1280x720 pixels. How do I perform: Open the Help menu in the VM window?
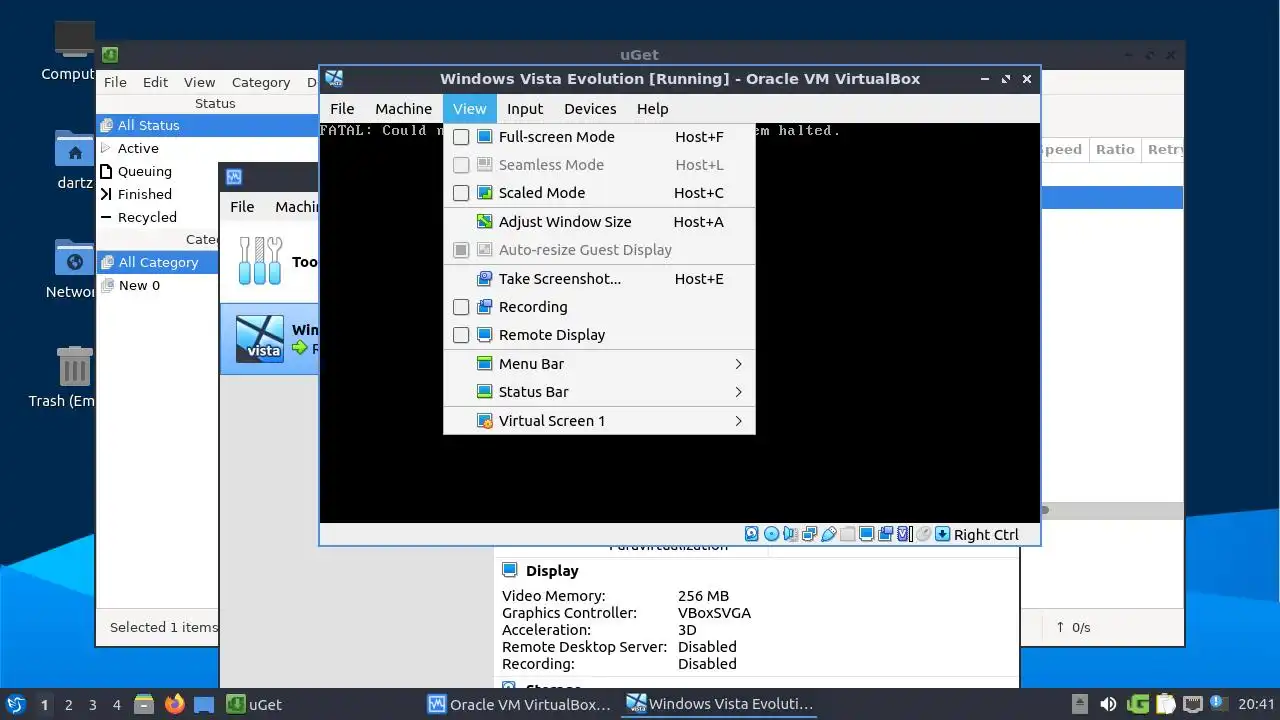coord(652,109)
